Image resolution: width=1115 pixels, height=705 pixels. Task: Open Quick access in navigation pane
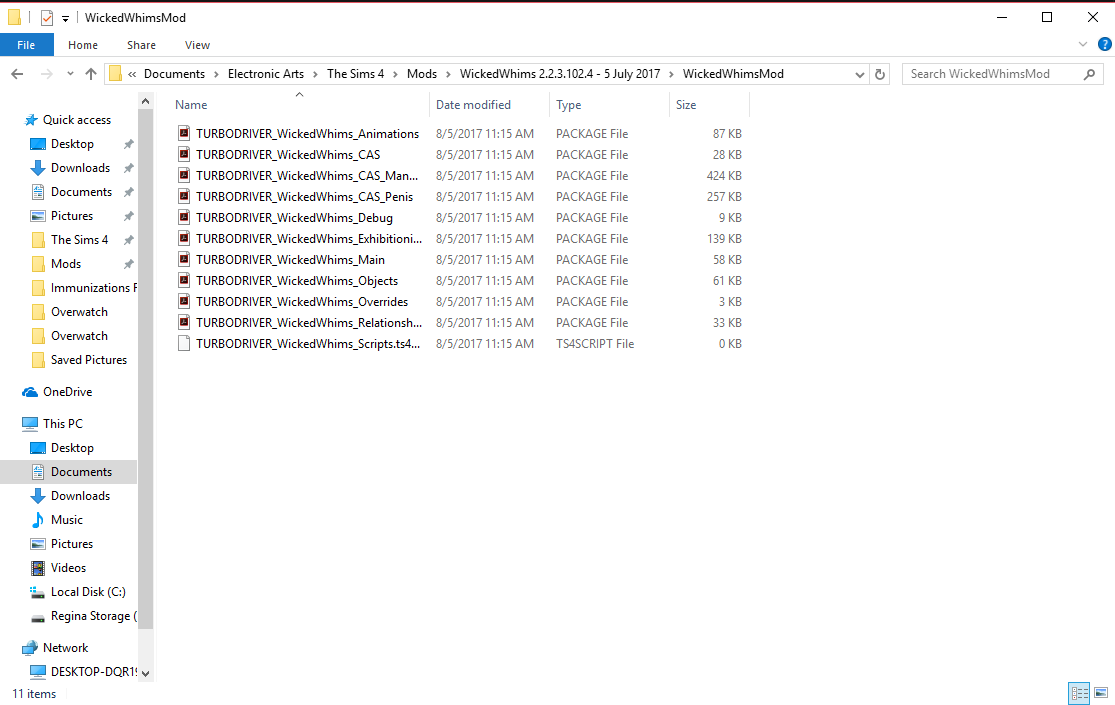tap(77, 120)
